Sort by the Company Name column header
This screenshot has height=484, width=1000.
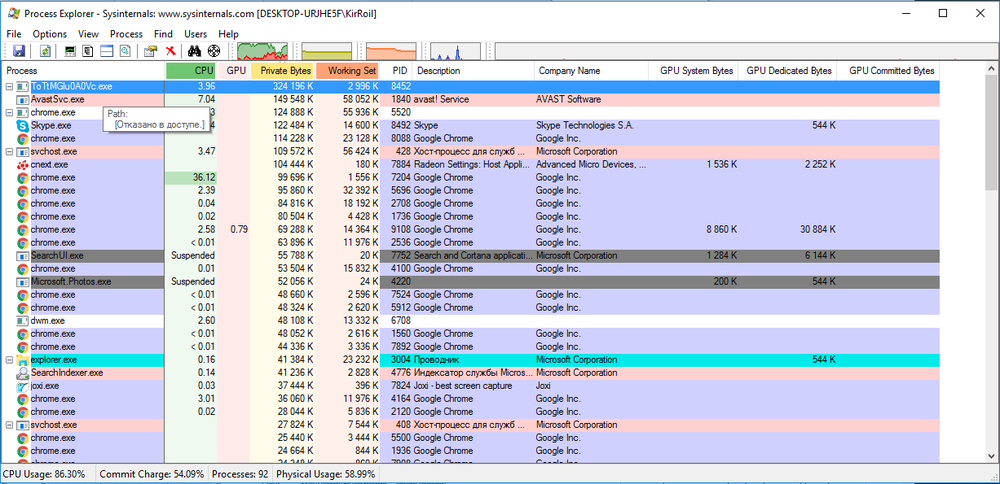click(591, 71)
